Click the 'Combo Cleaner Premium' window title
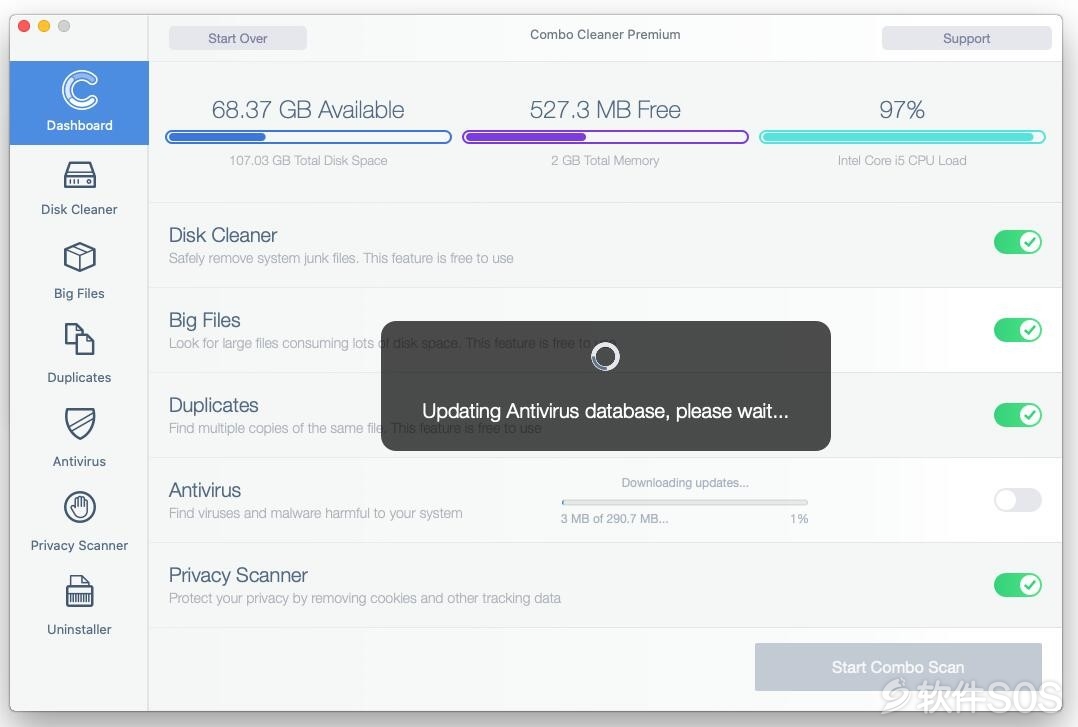1078x727 pixels. (605, 34)
